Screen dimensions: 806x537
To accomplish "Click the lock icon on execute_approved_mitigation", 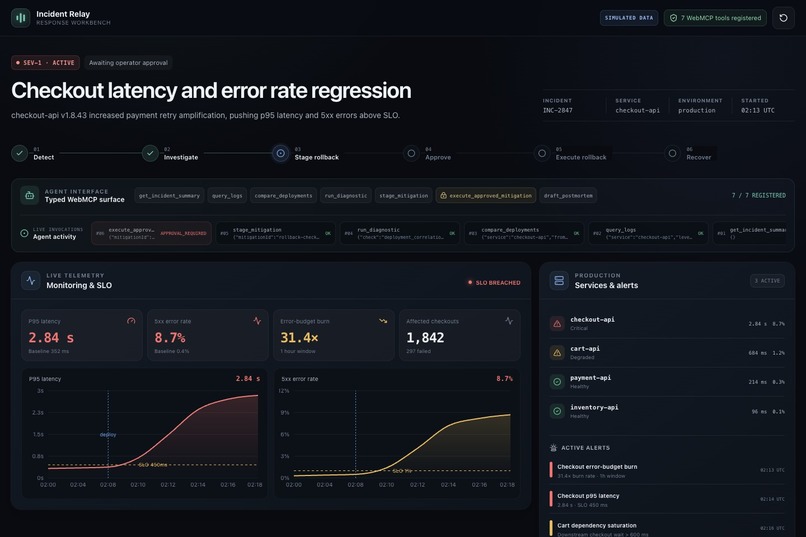I will point(444,196).
